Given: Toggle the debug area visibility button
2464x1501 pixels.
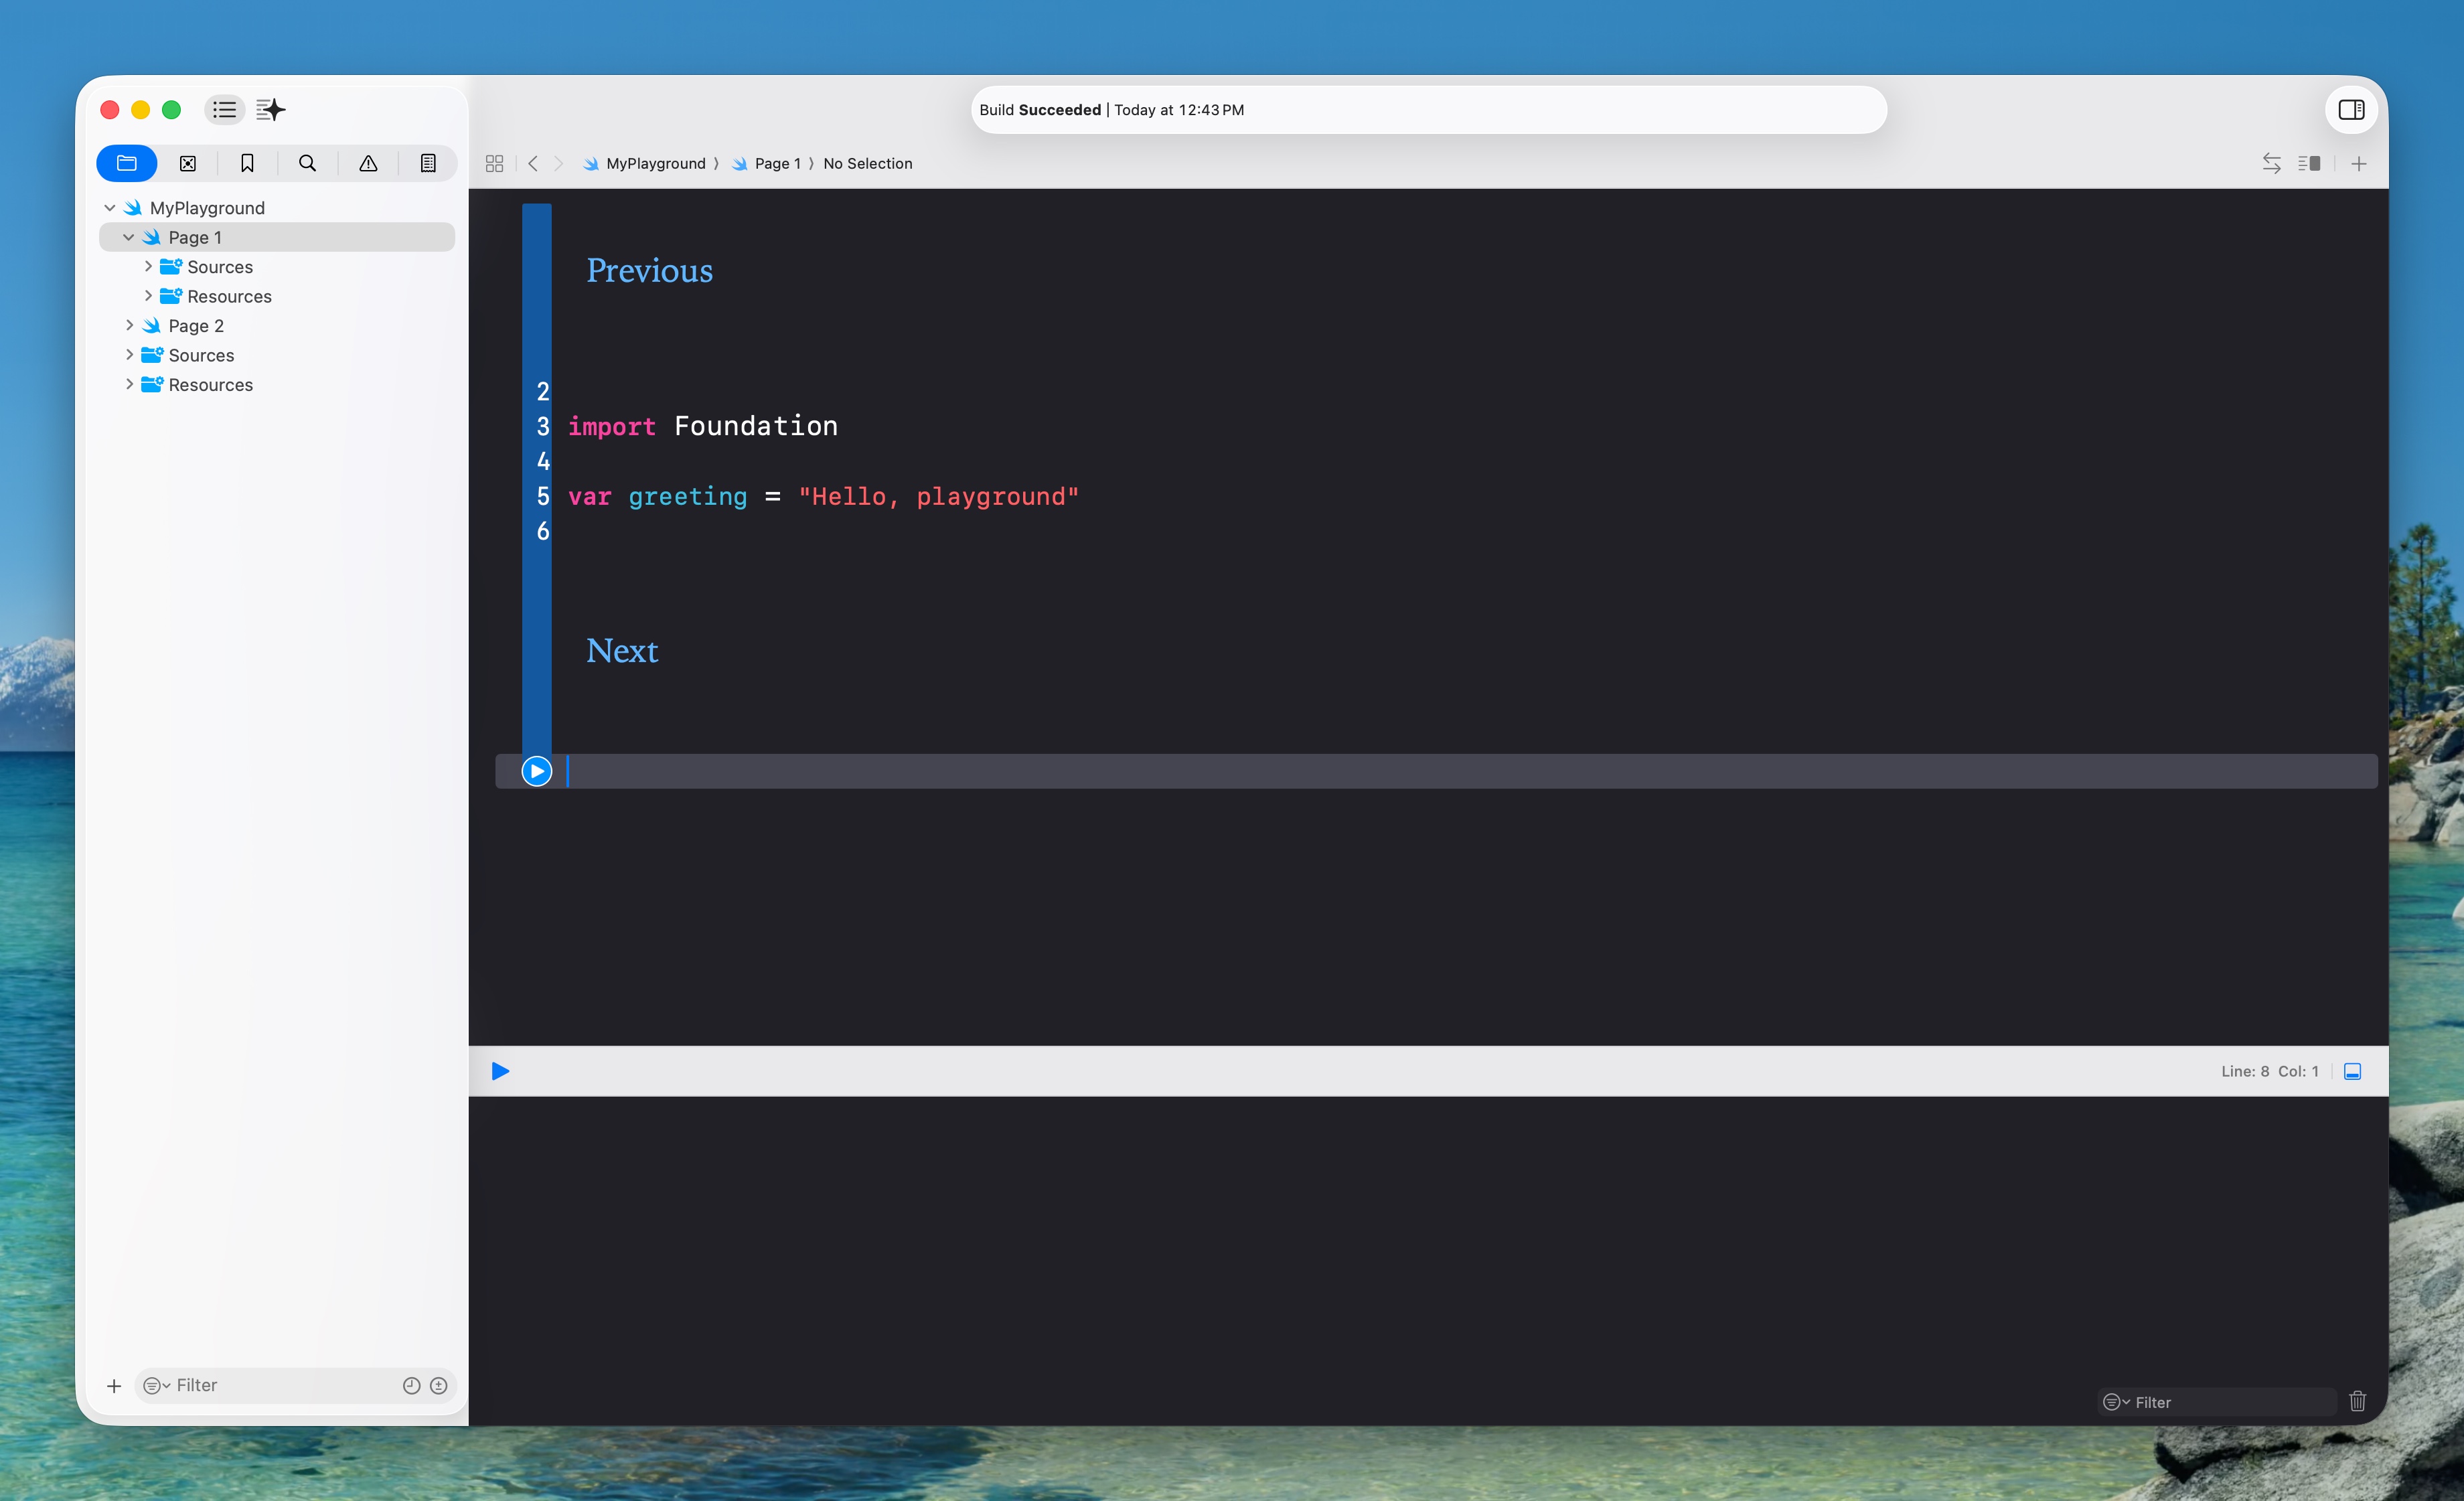Looking at the screenshot, I should [2353, 1071].
